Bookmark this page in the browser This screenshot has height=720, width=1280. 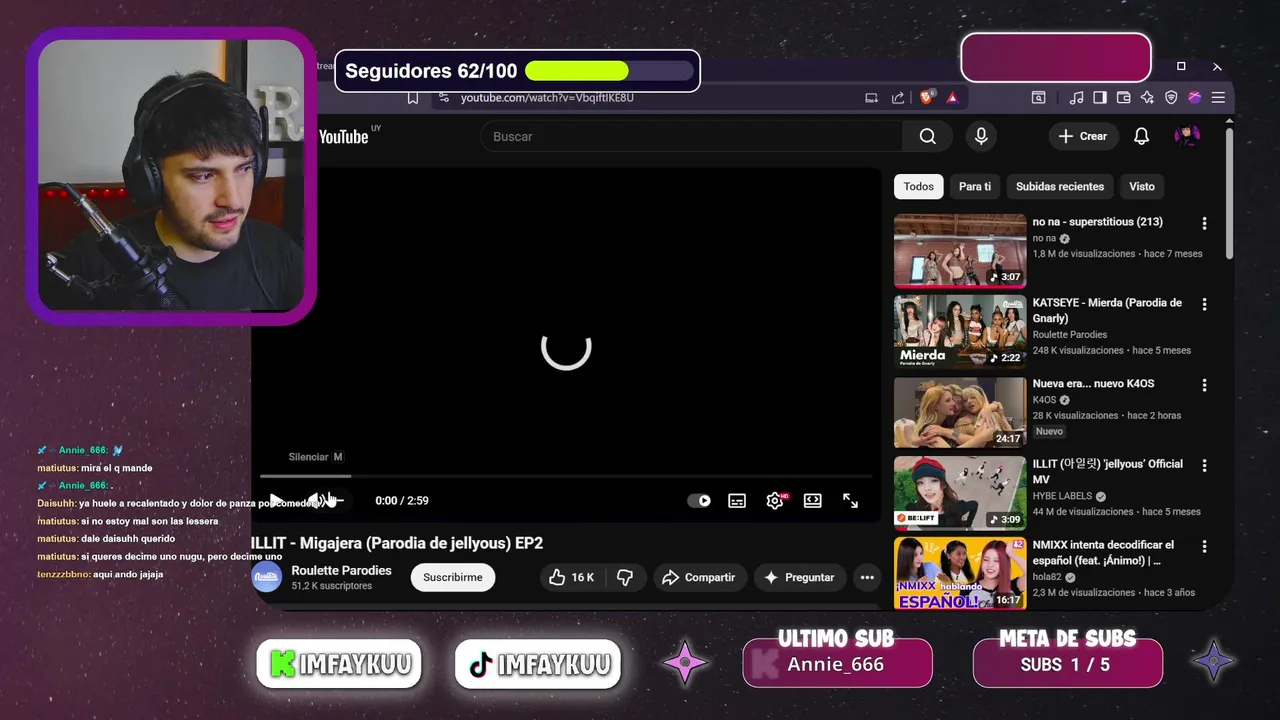pyautogui.click(x=412, y=98)
